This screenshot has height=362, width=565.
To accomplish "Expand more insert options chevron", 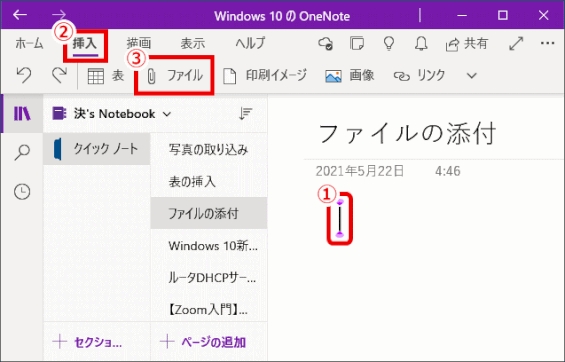I will click(472, 76).
